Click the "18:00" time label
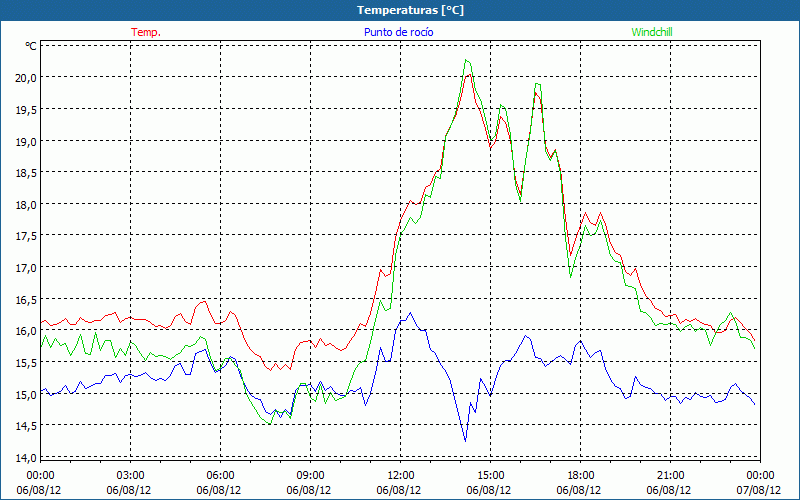800x500 pixels. point(581,476)
